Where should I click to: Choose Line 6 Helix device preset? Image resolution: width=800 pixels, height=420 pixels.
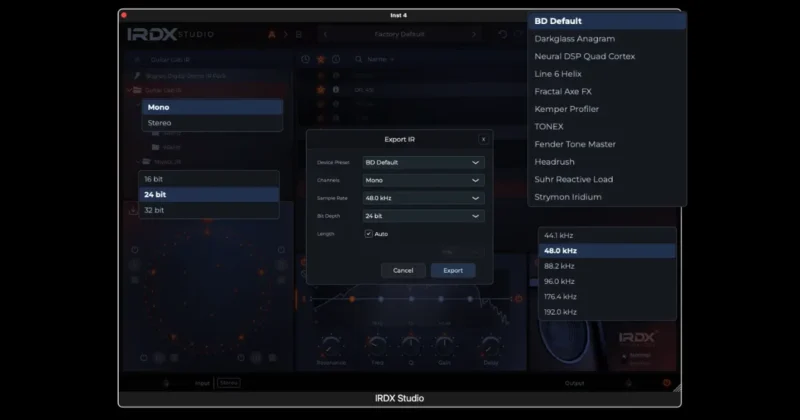click(x=607, y=74)
